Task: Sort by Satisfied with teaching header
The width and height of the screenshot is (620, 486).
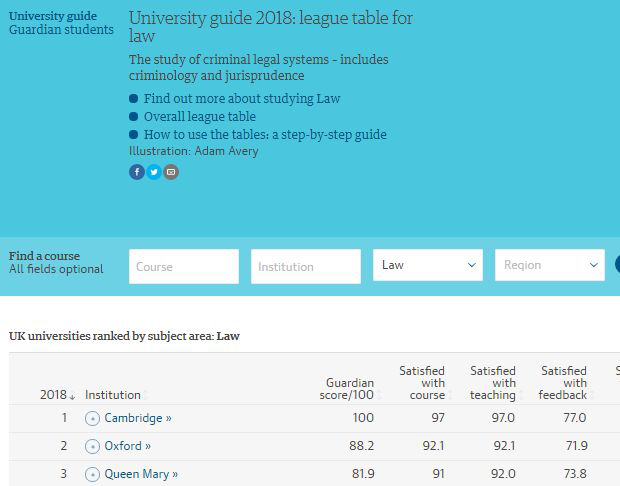Action: click(492, 383)
